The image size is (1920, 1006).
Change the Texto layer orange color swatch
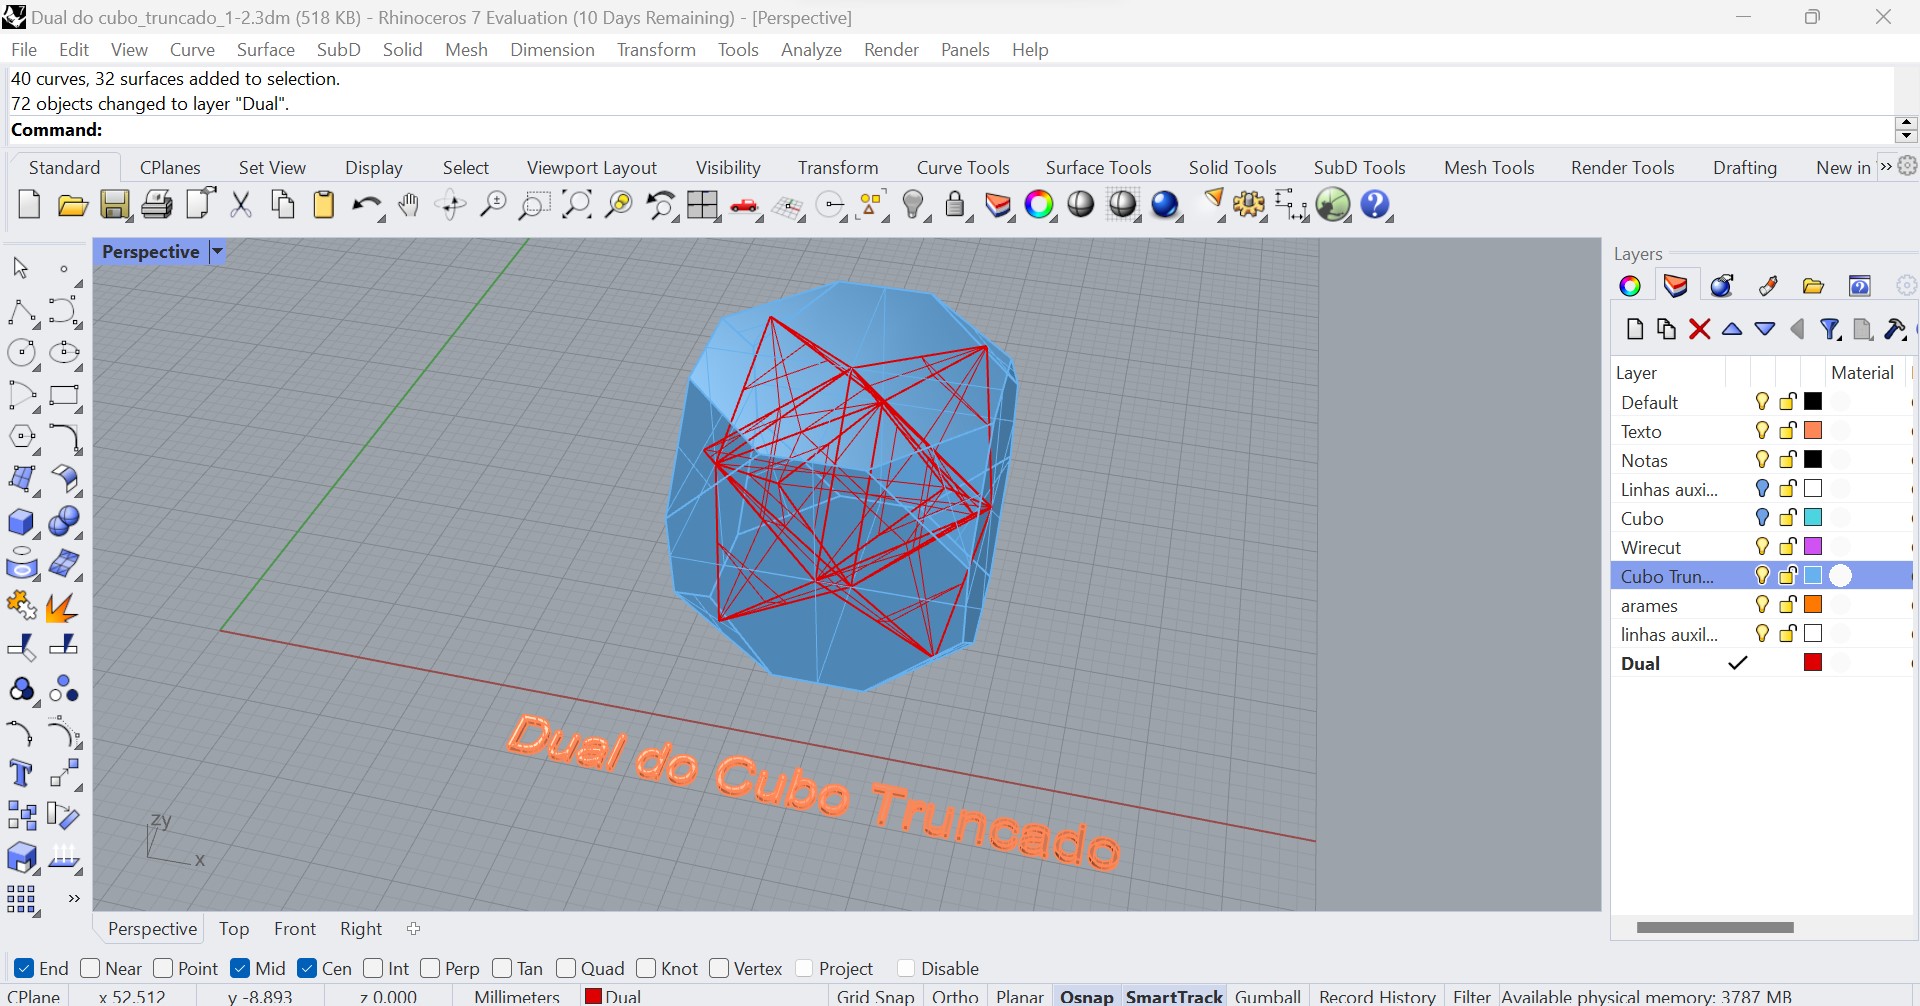pos(1813,431)
